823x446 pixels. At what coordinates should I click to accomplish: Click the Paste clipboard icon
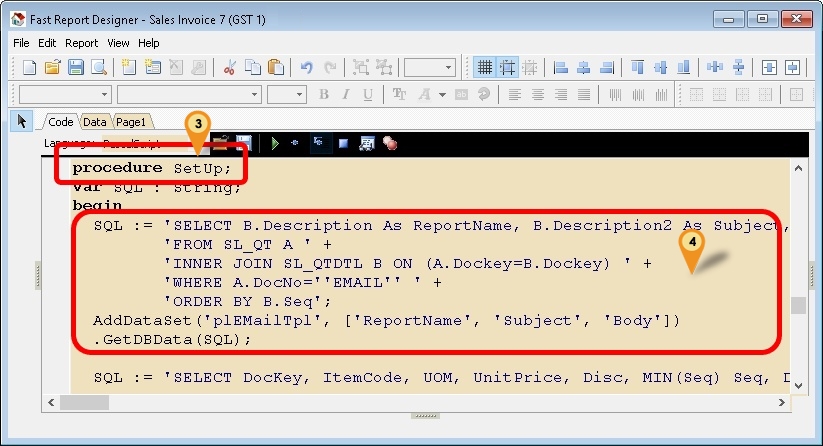point(276,68)
